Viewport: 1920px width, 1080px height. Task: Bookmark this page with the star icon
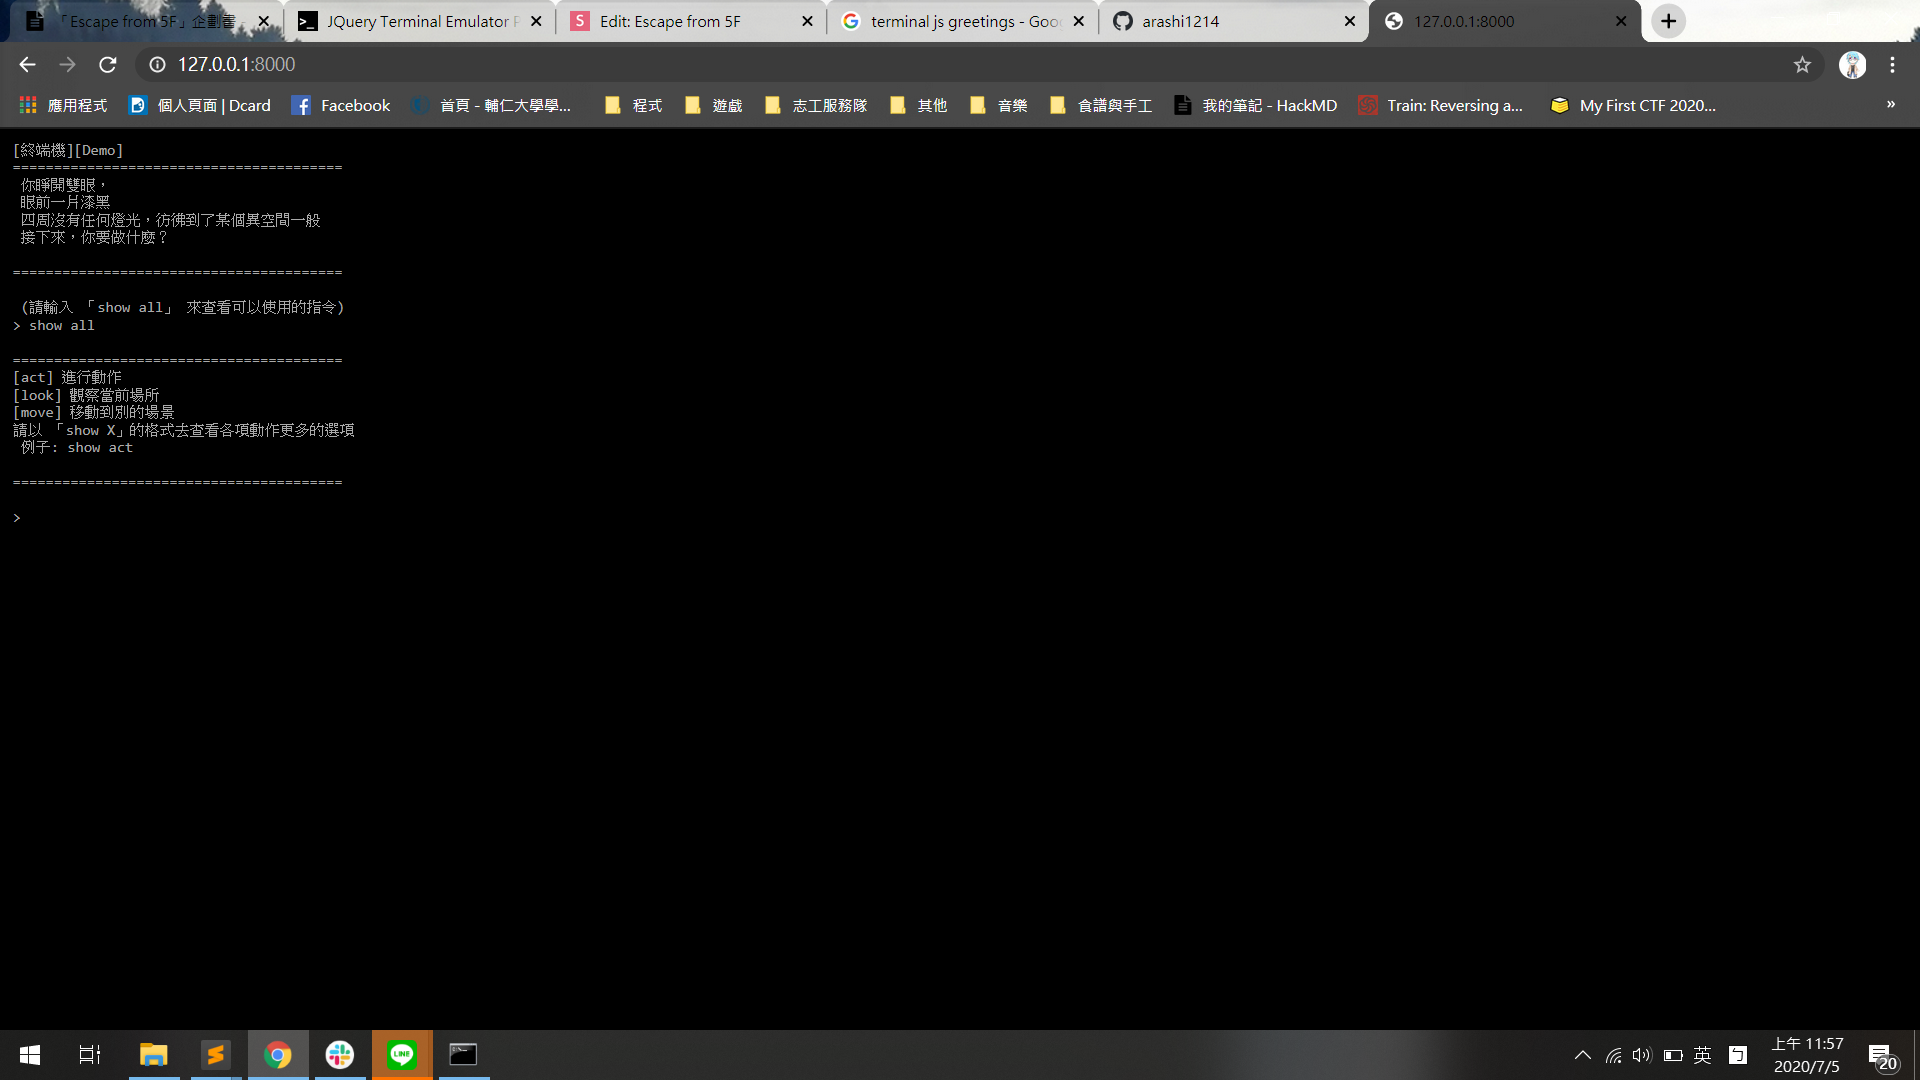(x=1802, y=65)
